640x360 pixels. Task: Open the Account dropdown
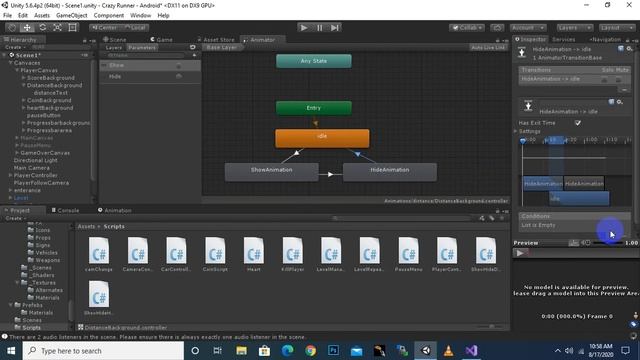click(x=528, y=28)
